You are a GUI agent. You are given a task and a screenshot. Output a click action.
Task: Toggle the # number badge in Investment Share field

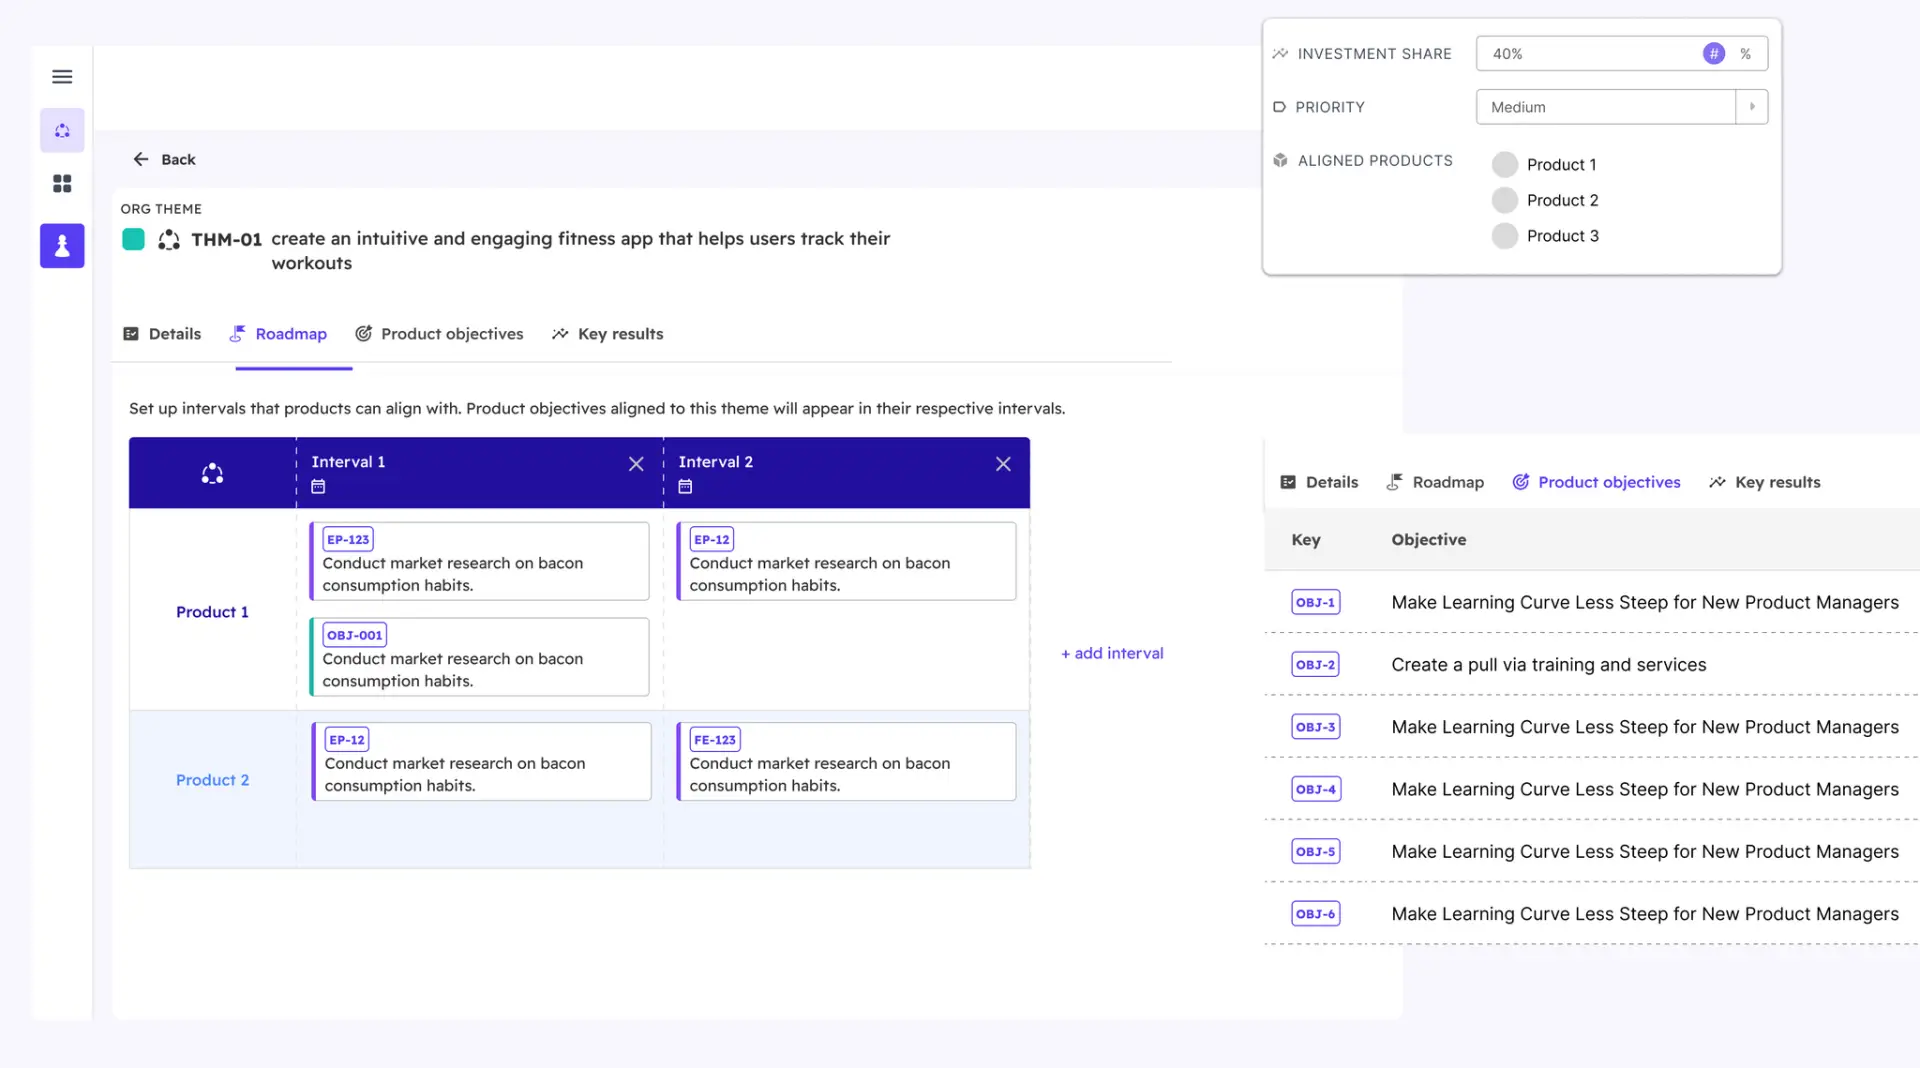point(1714,53)
